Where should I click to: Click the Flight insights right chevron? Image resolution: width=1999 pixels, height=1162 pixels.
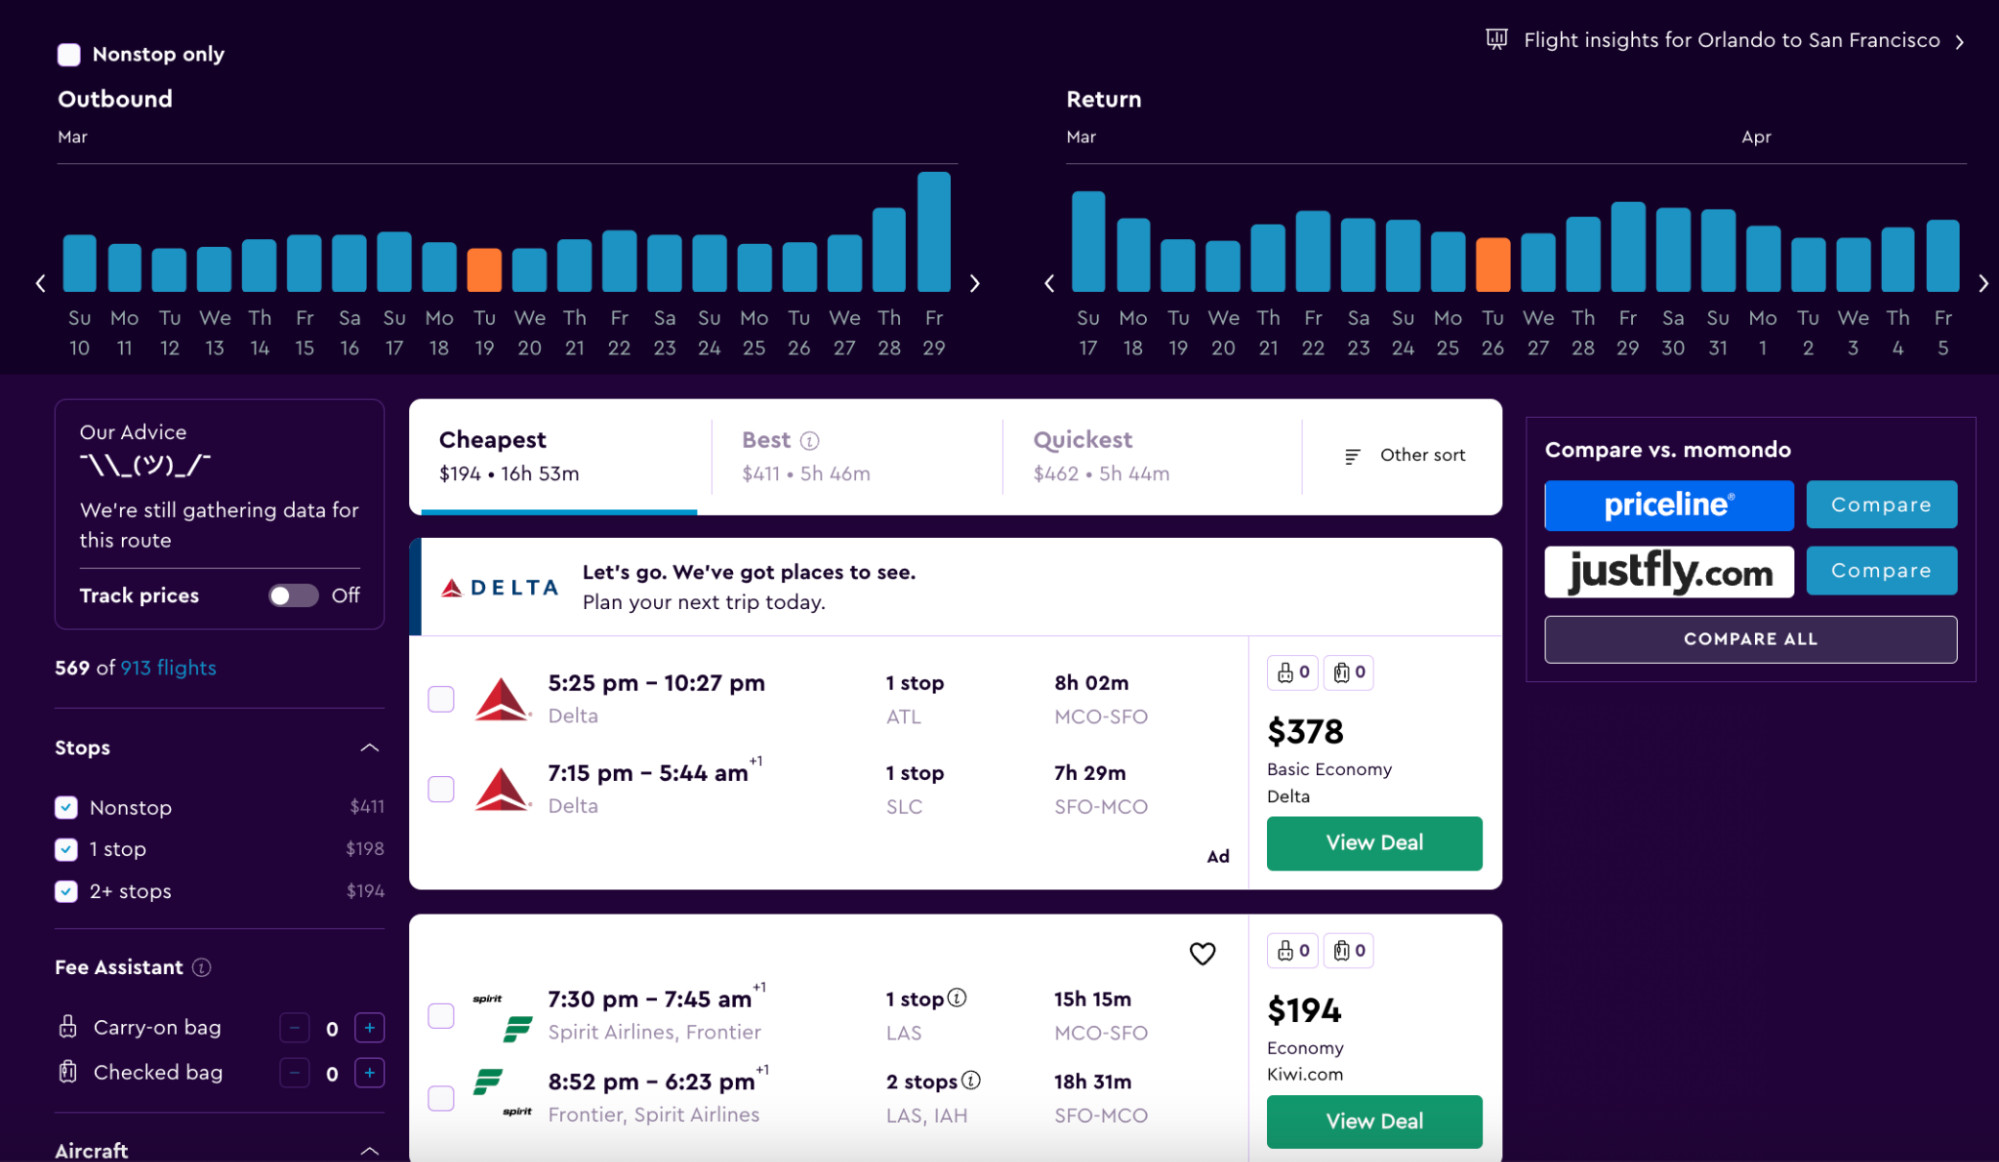pyautogui.click(x=1960, y=42)
